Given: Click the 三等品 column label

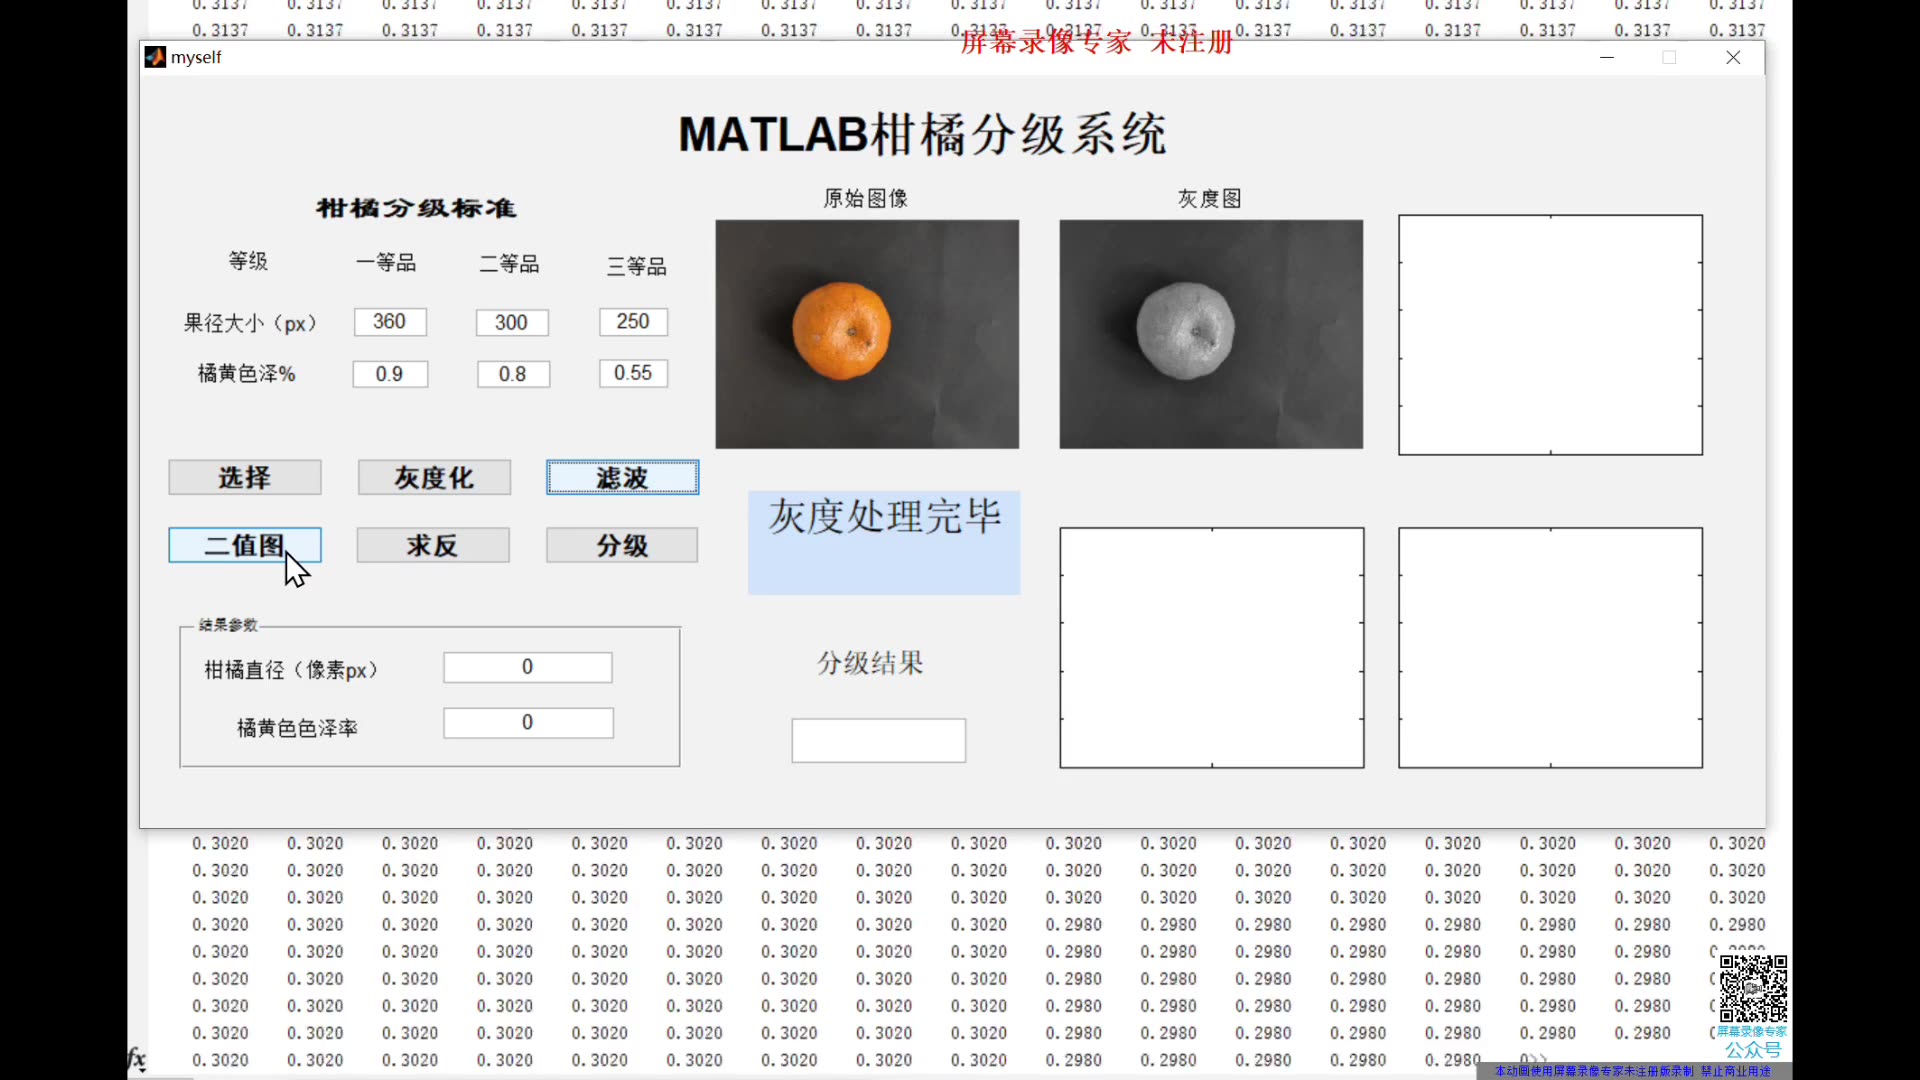Looking at the screenshot, I should point(636,266).
